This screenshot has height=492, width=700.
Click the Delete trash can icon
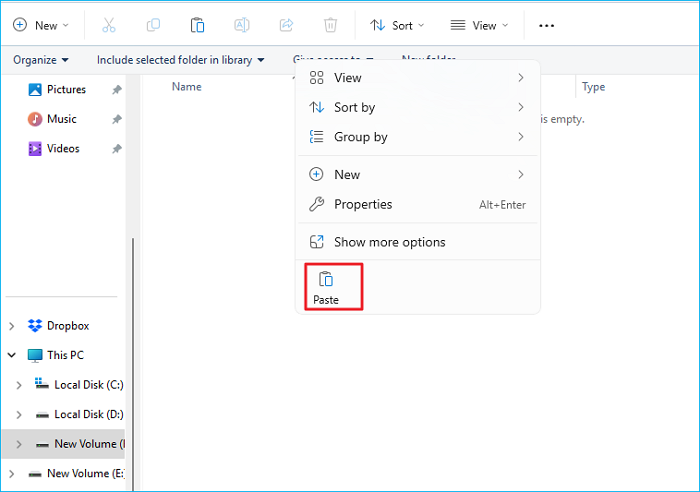tap(331, 25)
